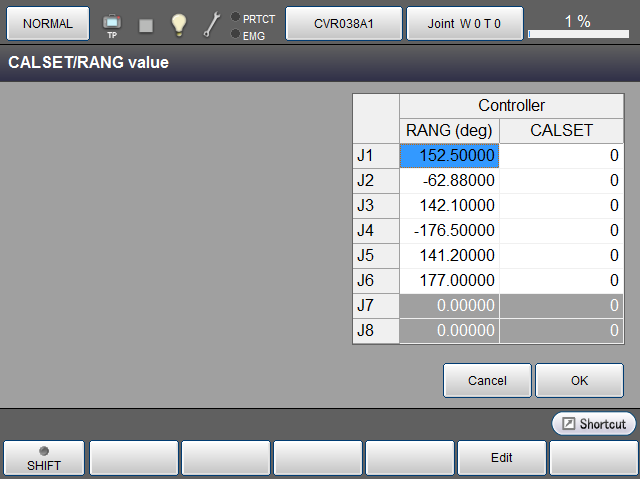Screen dimensions: 640x479
Task: Select the J4 RANG value -176.50000
Action: 450,230
